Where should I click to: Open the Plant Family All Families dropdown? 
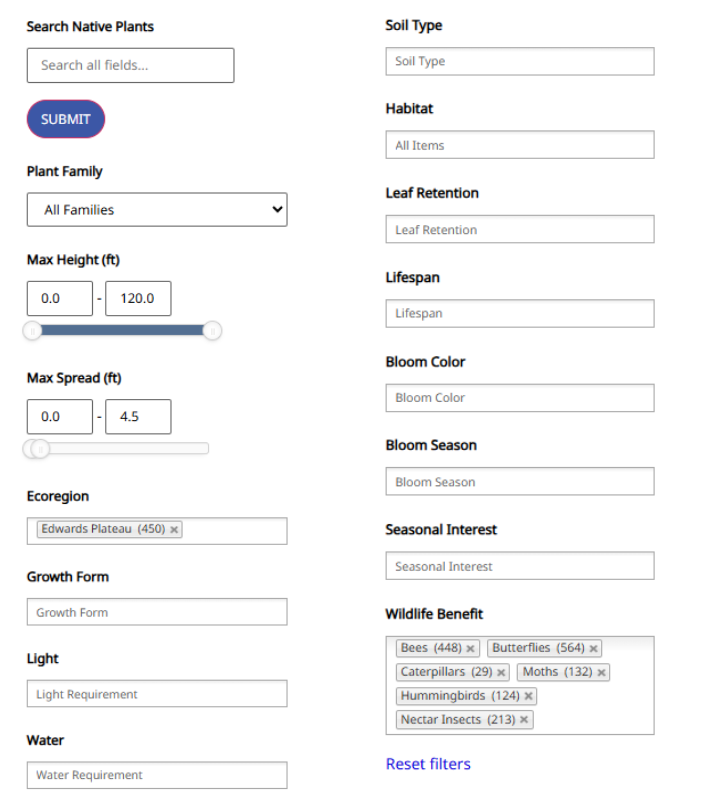click(x=157, y=210)
